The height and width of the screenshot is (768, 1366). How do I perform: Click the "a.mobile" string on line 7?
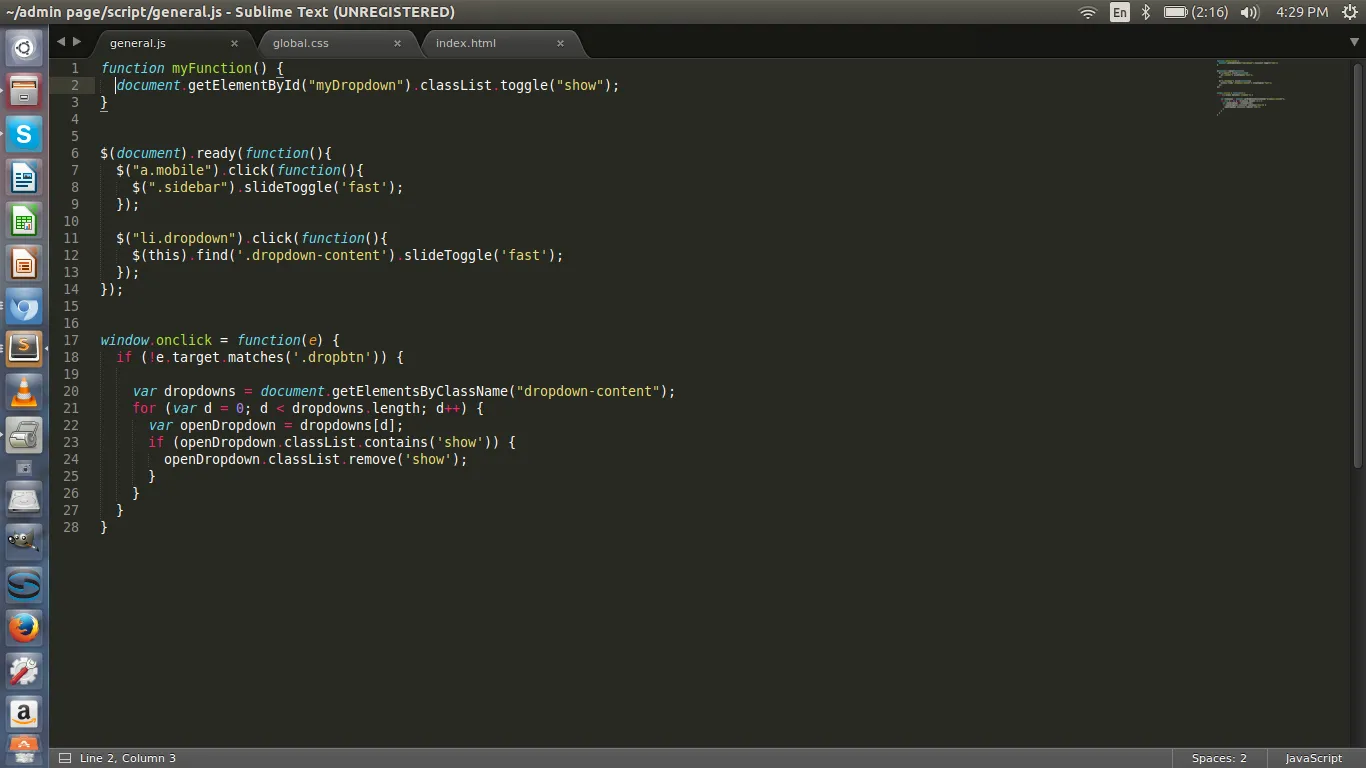click(x=172, y=170)
